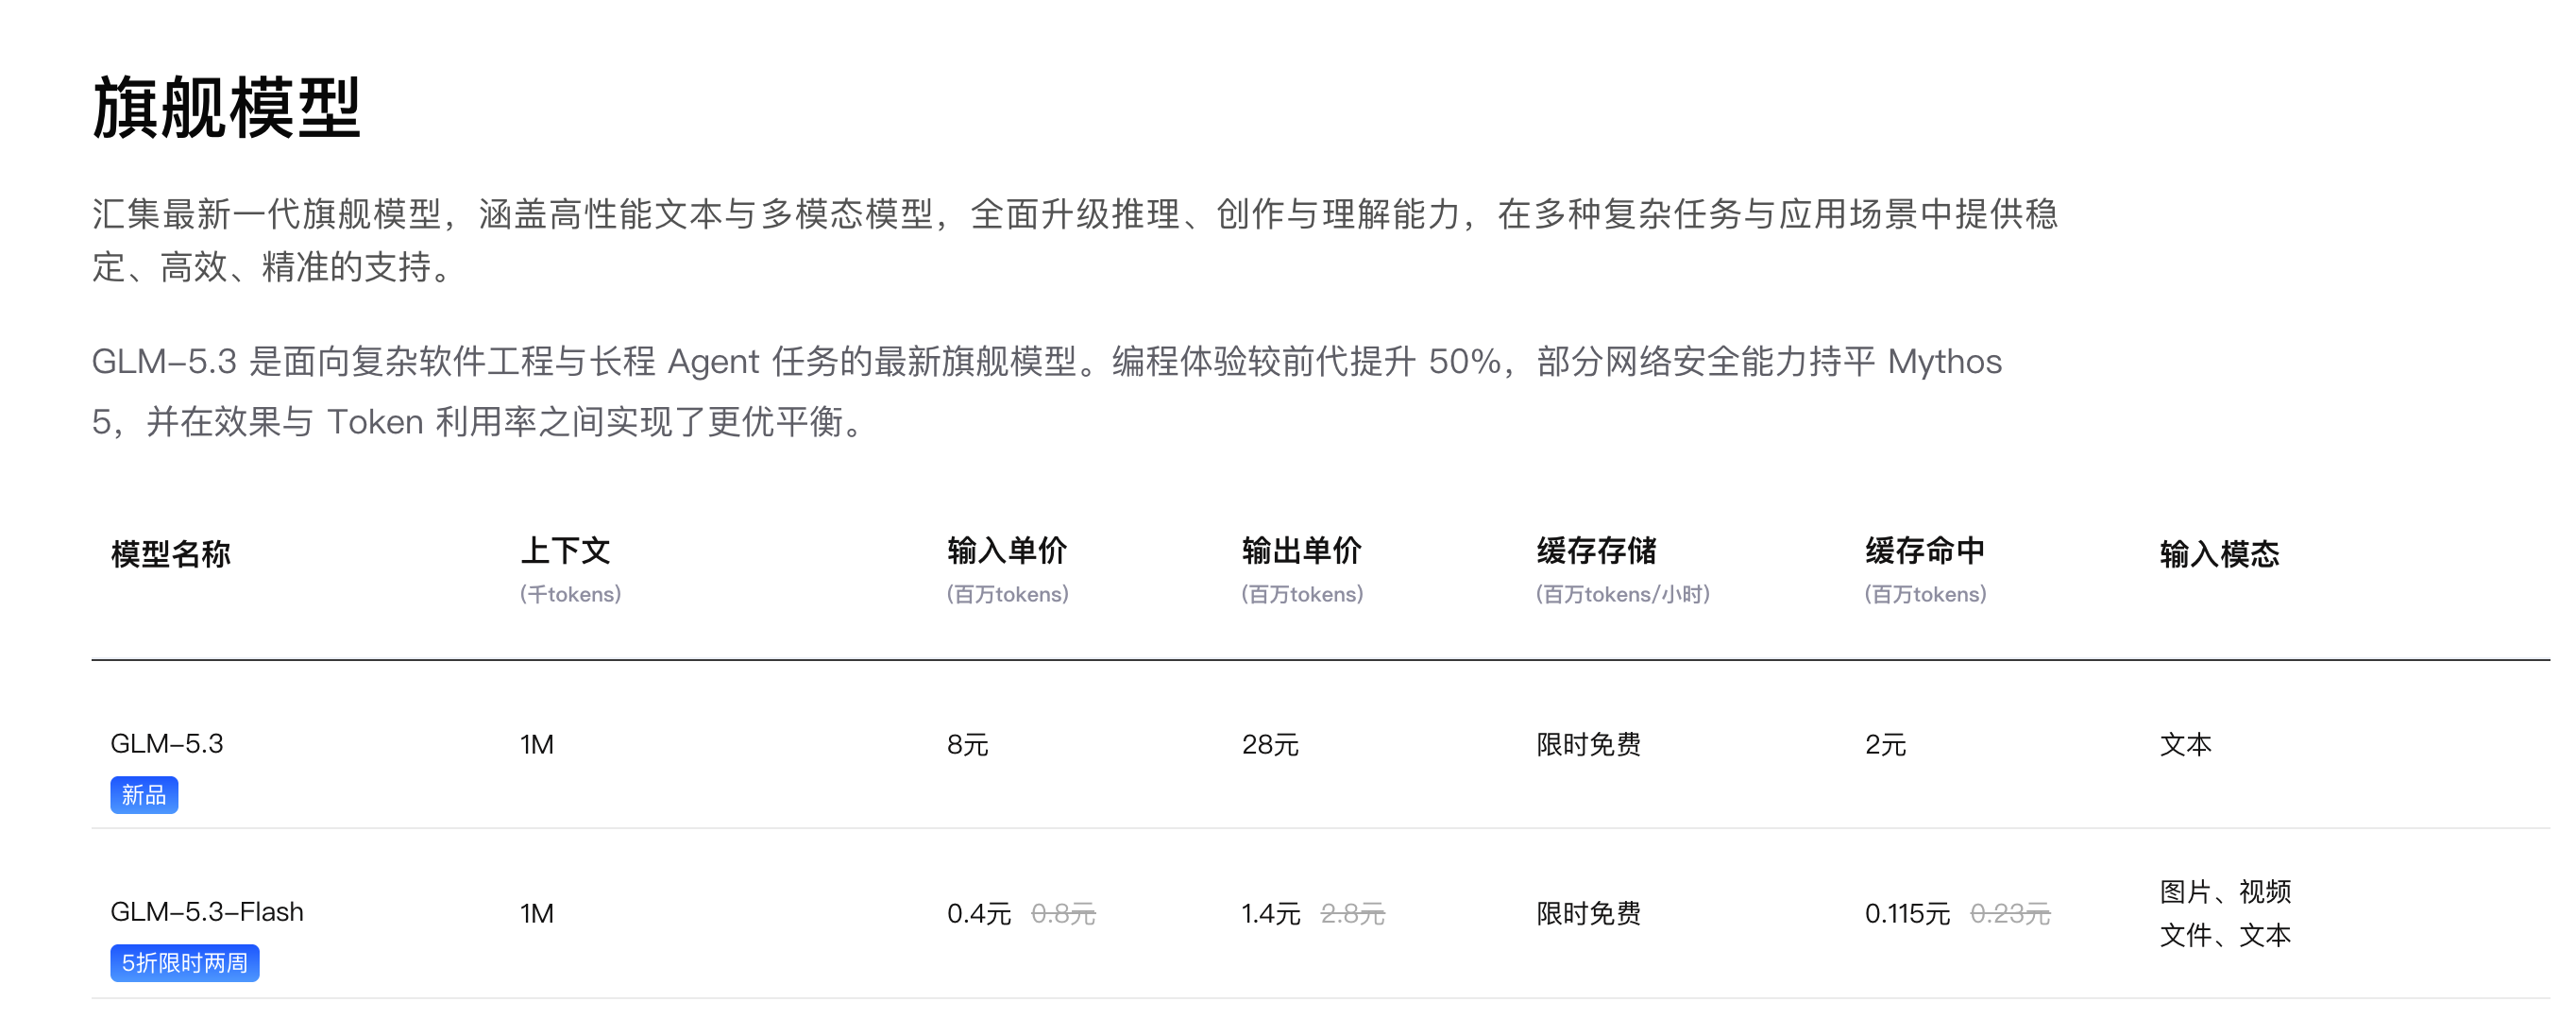Click the 5折限时两周 promotion badge
Screen dimensions: 2576x1035
point(185,963)
